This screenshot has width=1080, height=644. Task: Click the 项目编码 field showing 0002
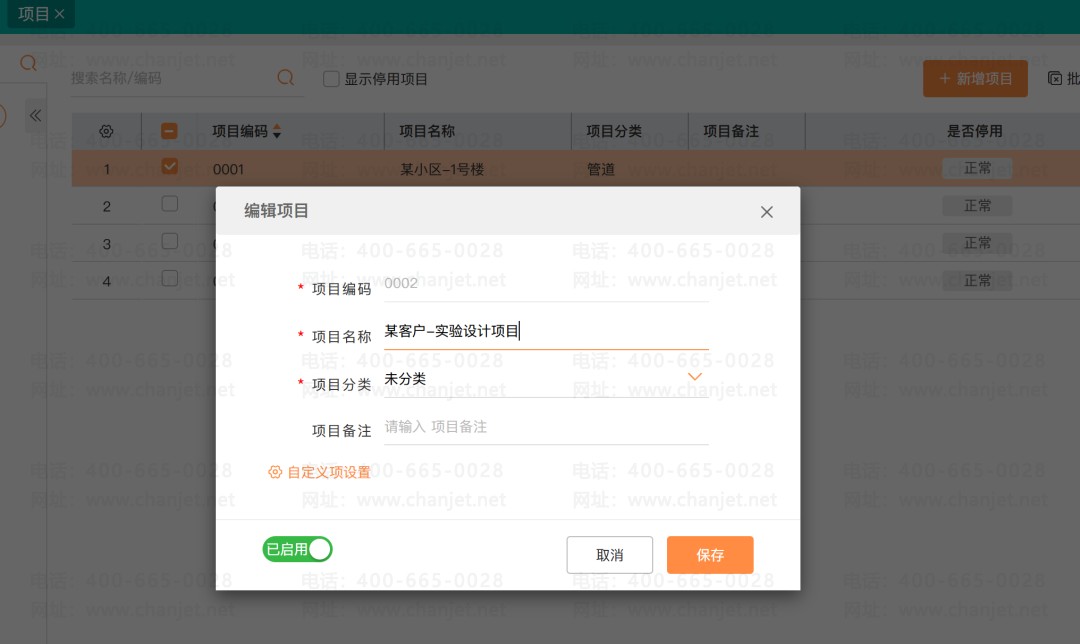tap(546, 284)
